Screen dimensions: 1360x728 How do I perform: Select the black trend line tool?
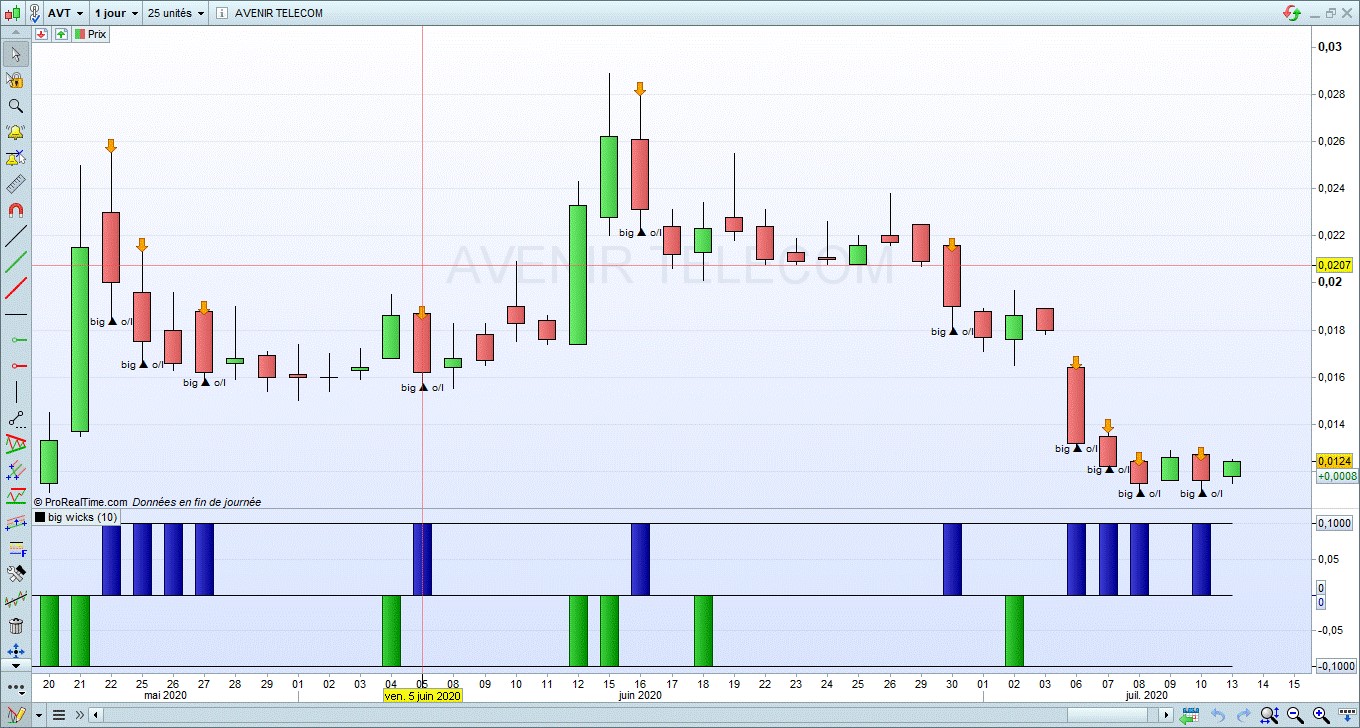point(16,237)
